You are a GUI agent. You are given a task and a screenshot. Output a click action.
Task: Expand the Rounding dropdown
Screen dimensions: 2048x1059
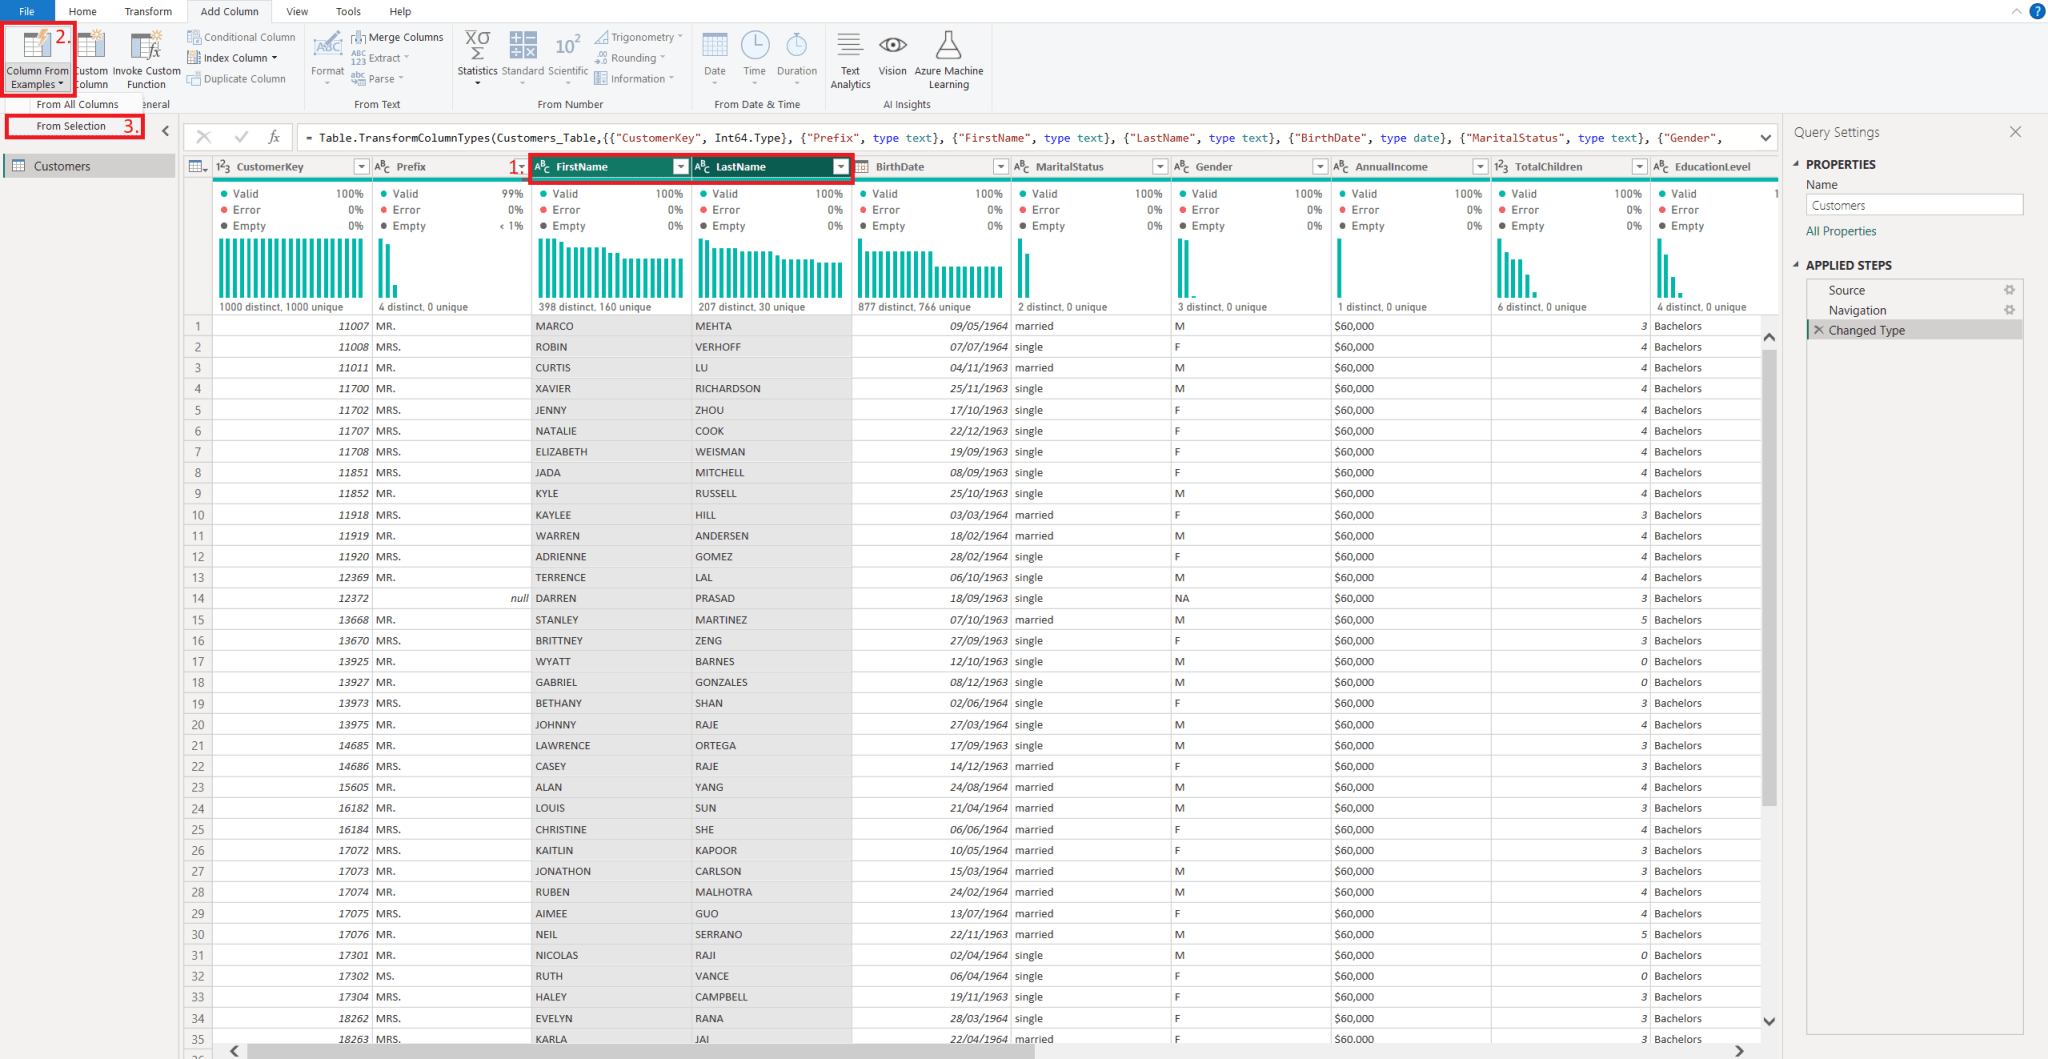[x=631, y=57]
